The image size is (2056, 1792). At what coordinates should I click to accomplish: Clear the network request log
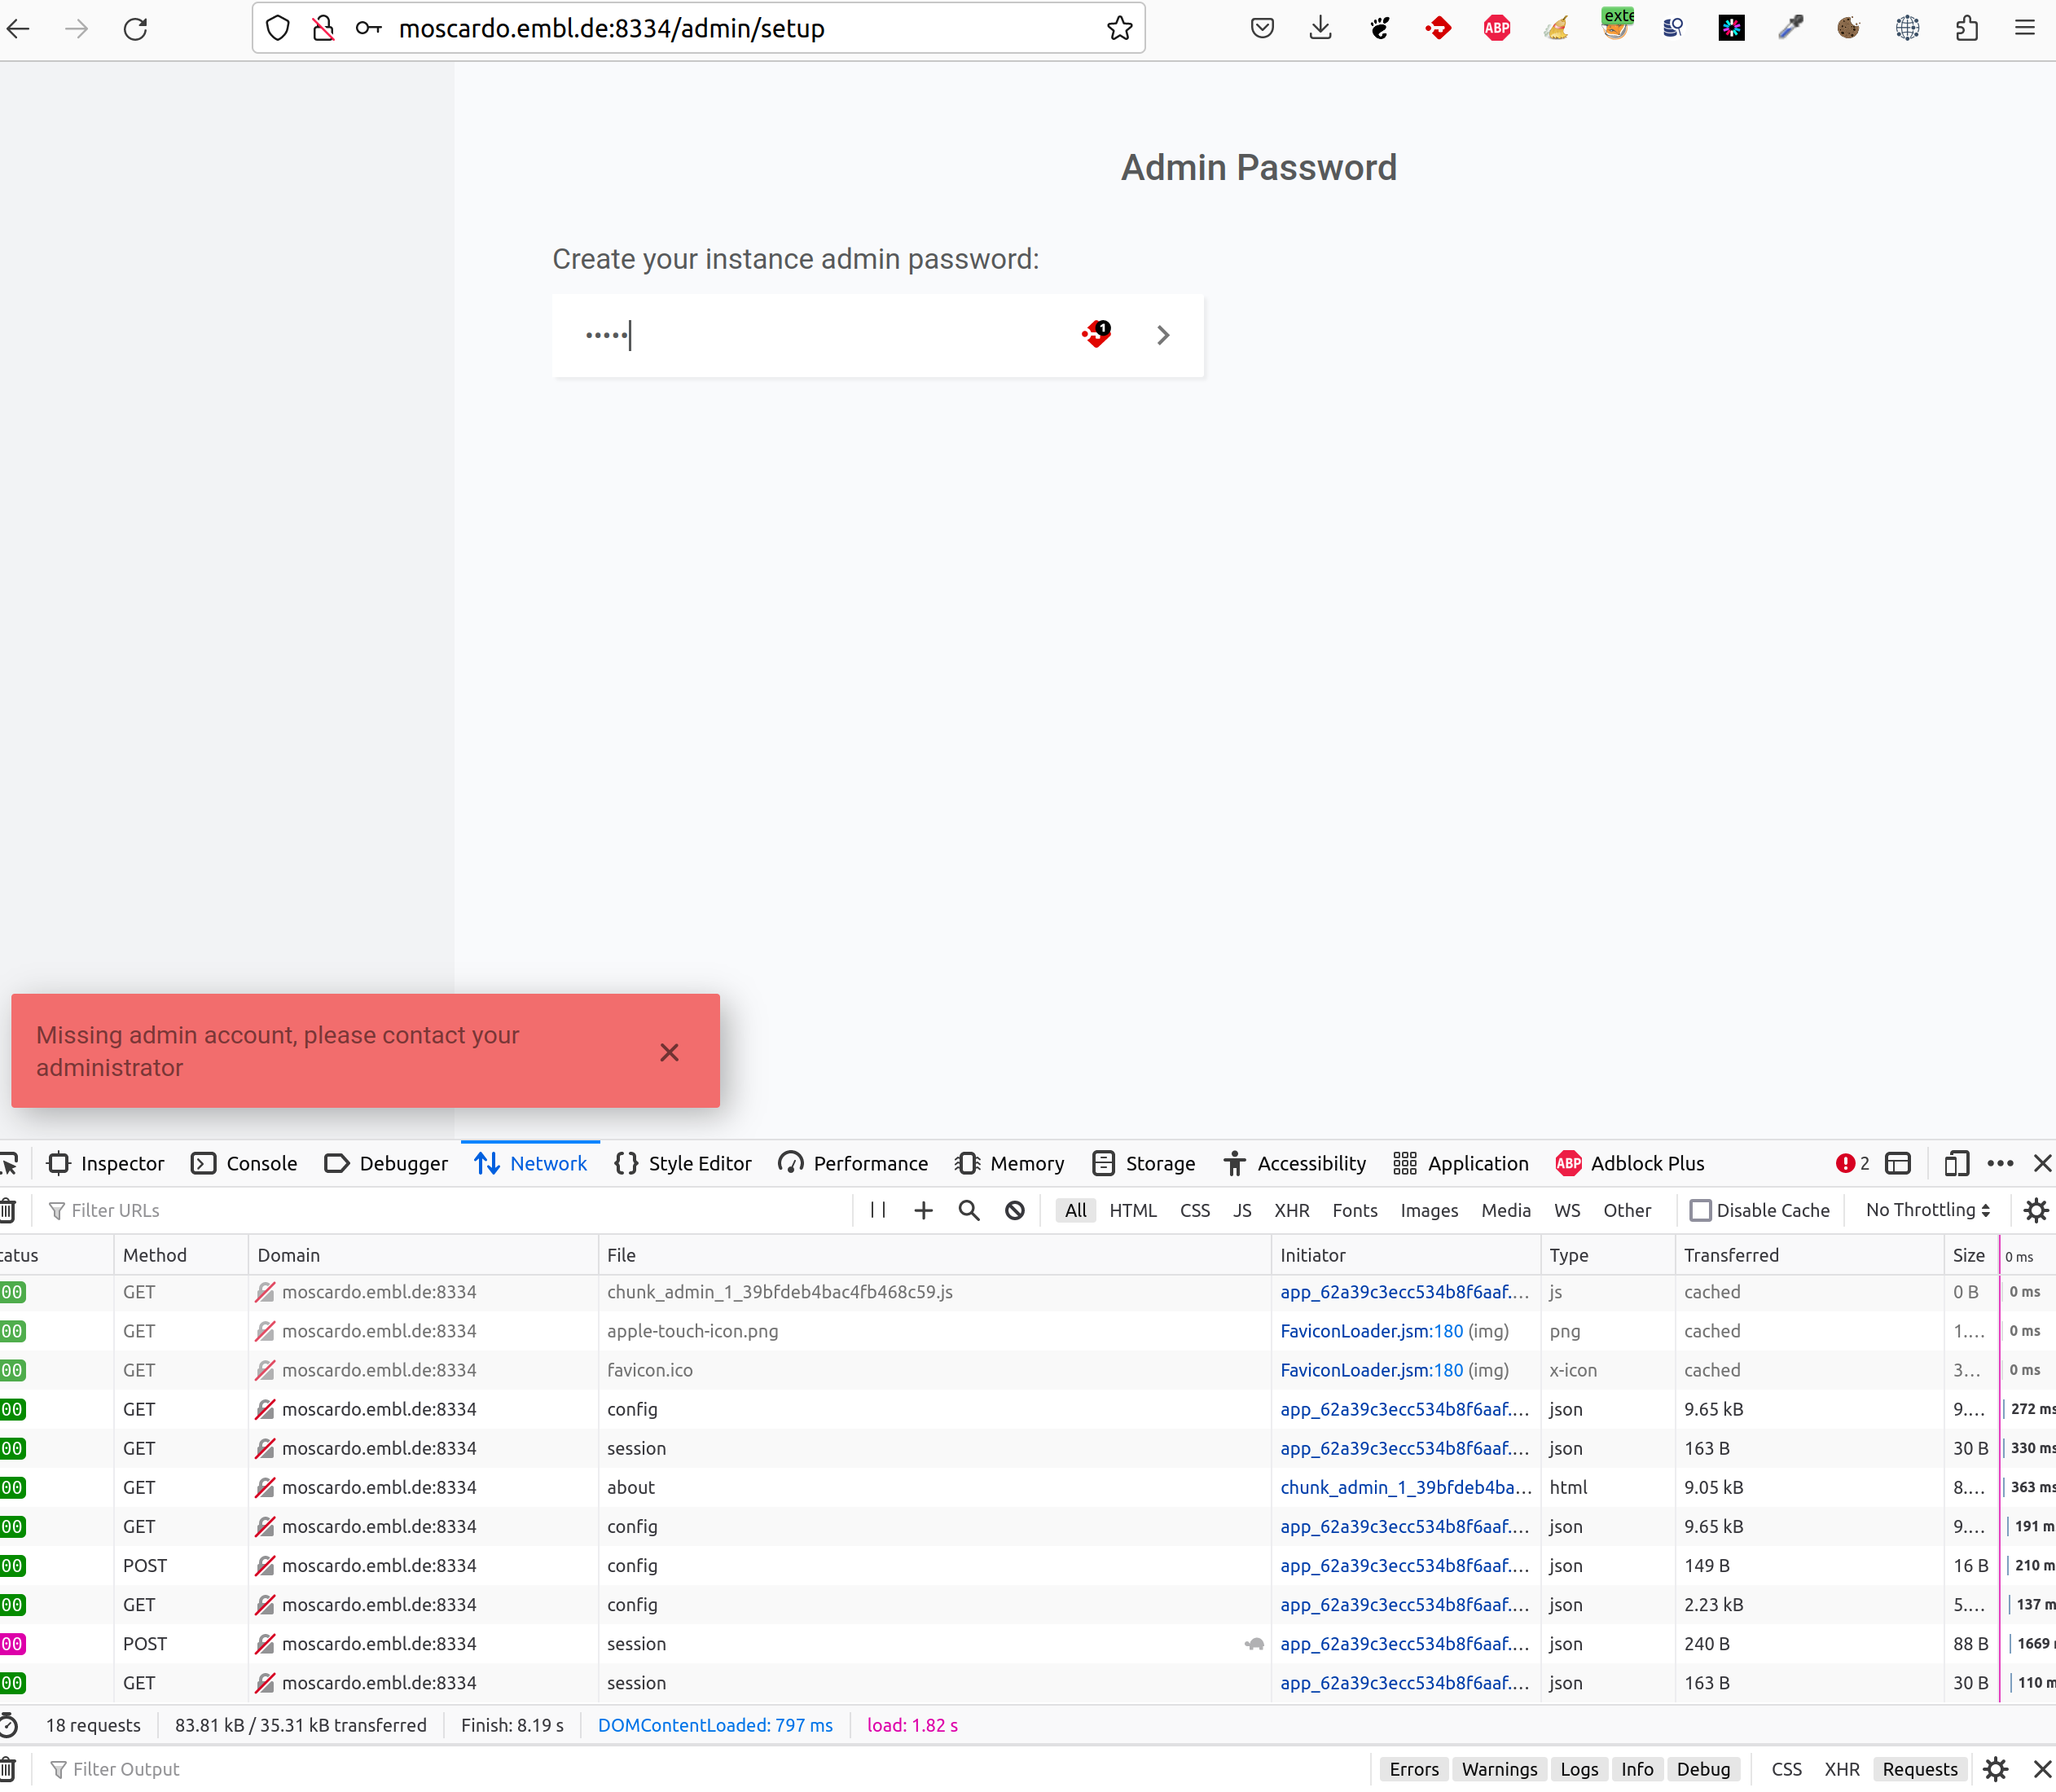pos(8,1210)
